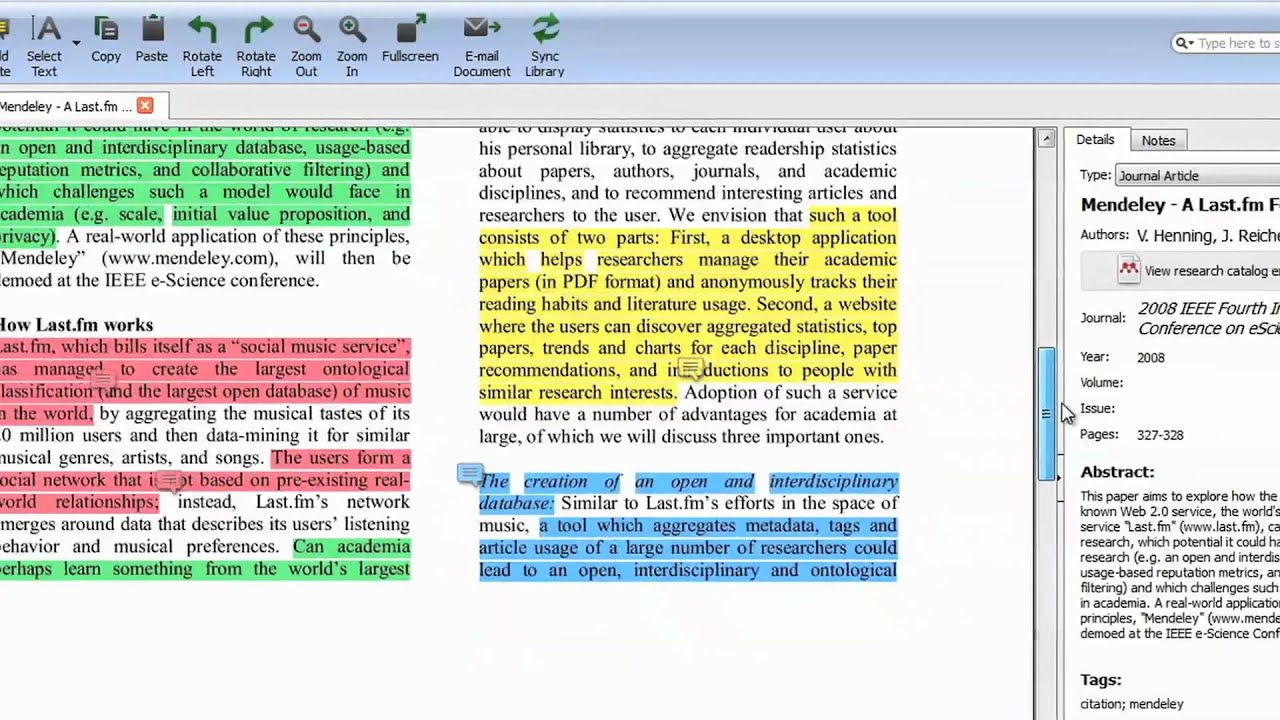Rotate the document left
The height and width of the screenshot is (720, 1280).
pyautogui.click(x=202, y=46)
